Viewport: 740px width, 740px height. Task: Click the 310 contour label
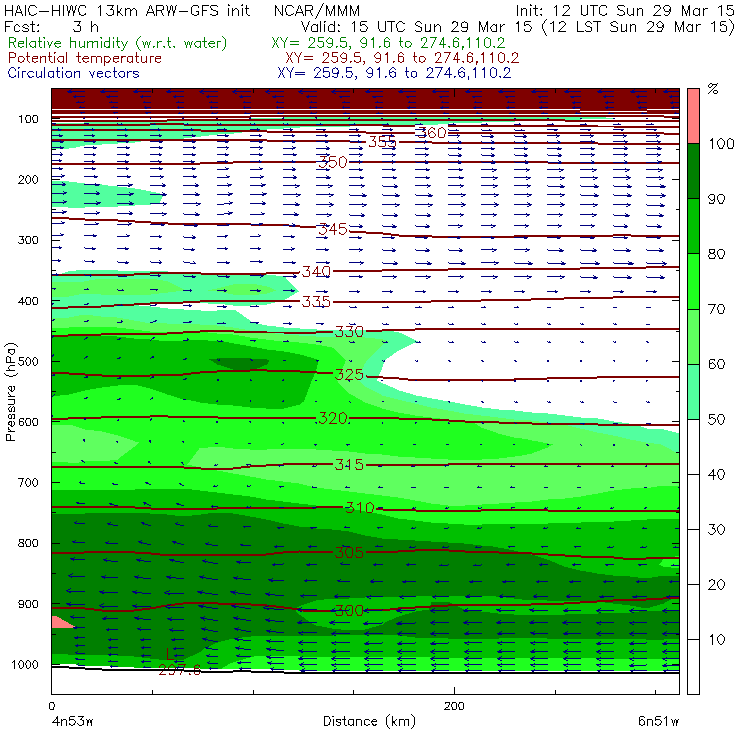point(360,508)
